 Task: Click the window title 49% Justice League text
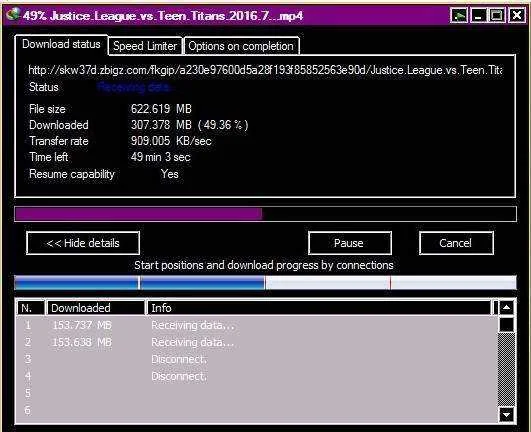tap(163, 16)
